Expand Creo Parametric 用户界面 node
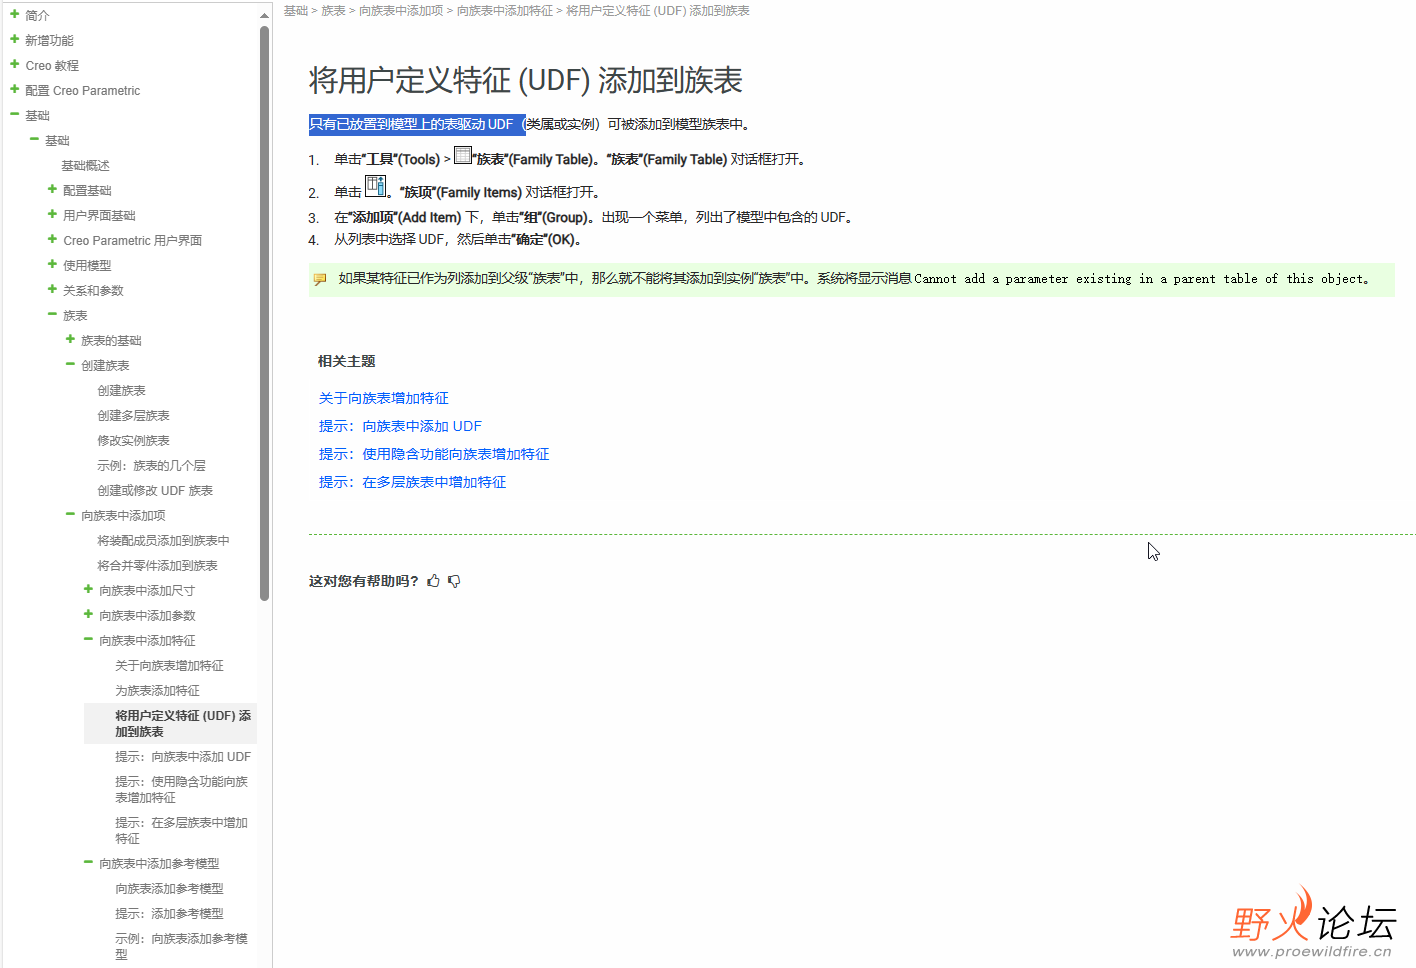This screenshot has width=1416, height=968. (52, 239)
